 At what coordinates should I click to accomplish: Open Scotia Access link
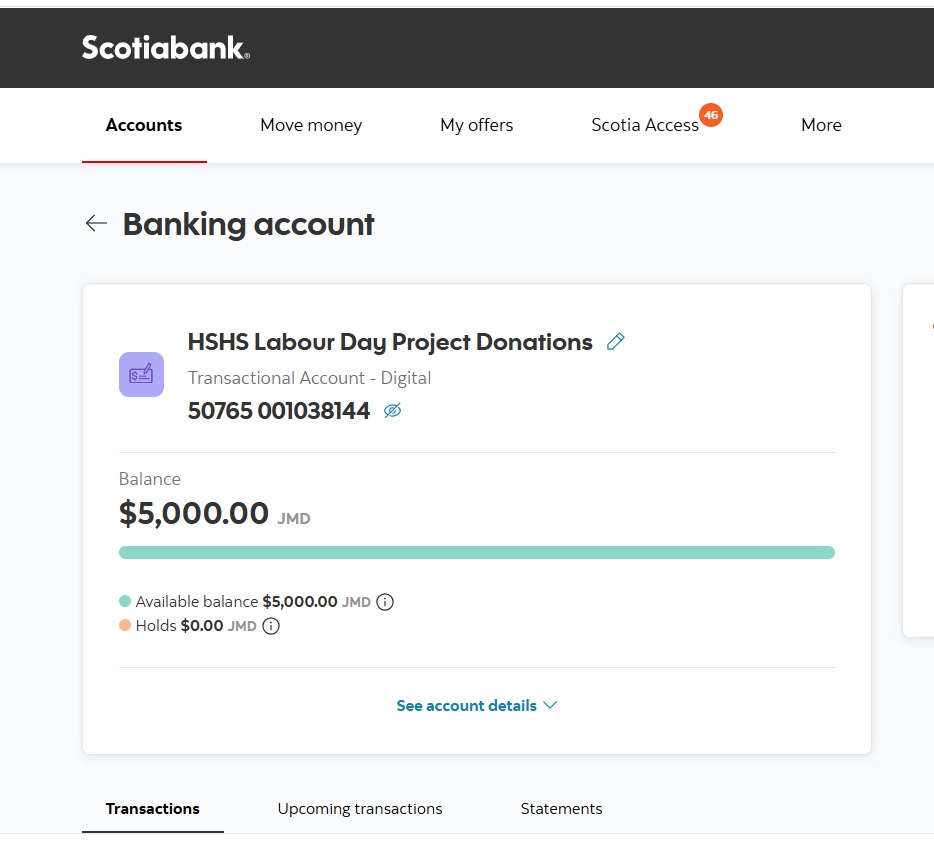coord(645,125)
